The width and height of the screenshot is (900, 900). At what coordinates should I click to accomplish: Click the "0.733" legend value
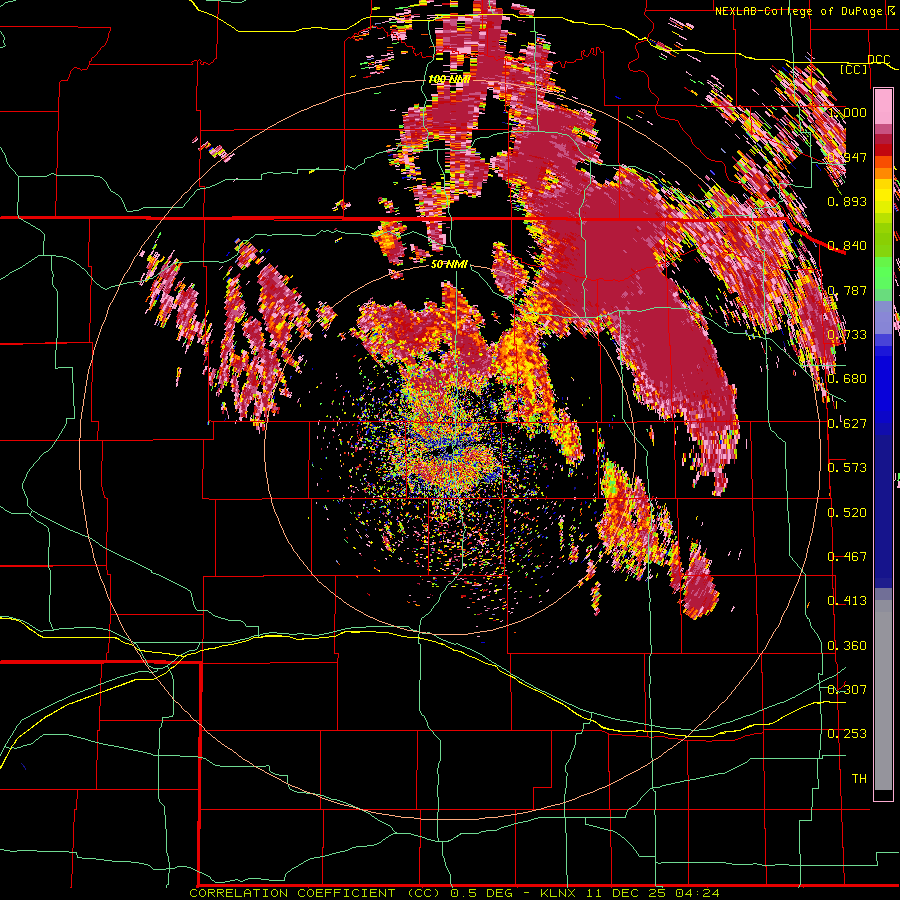pyautogui.click(x=848, y=335)
